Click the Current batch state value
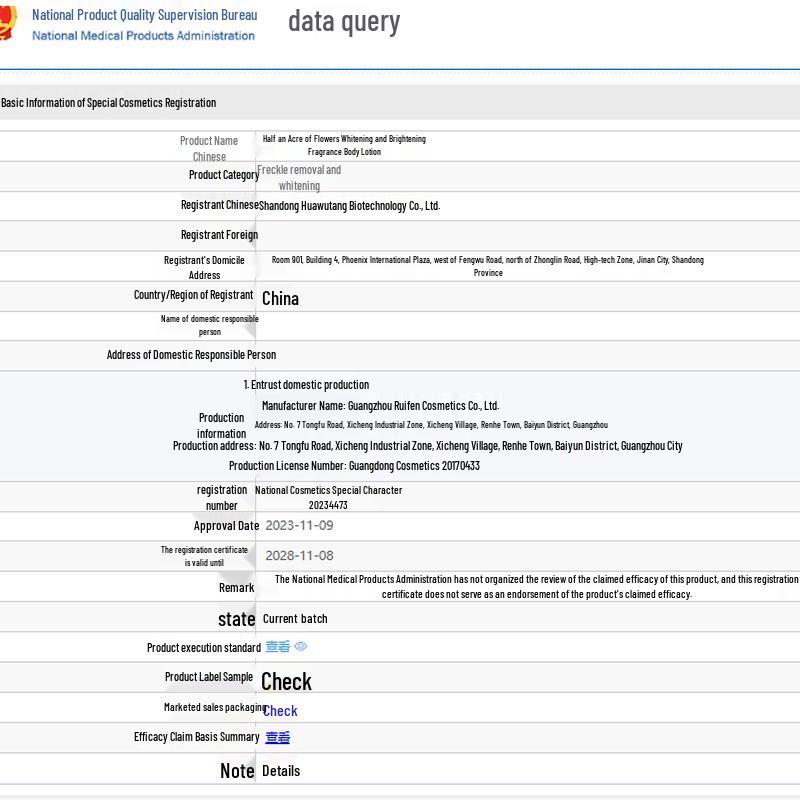The image size is (800, 800). click(x=295, y=619)
